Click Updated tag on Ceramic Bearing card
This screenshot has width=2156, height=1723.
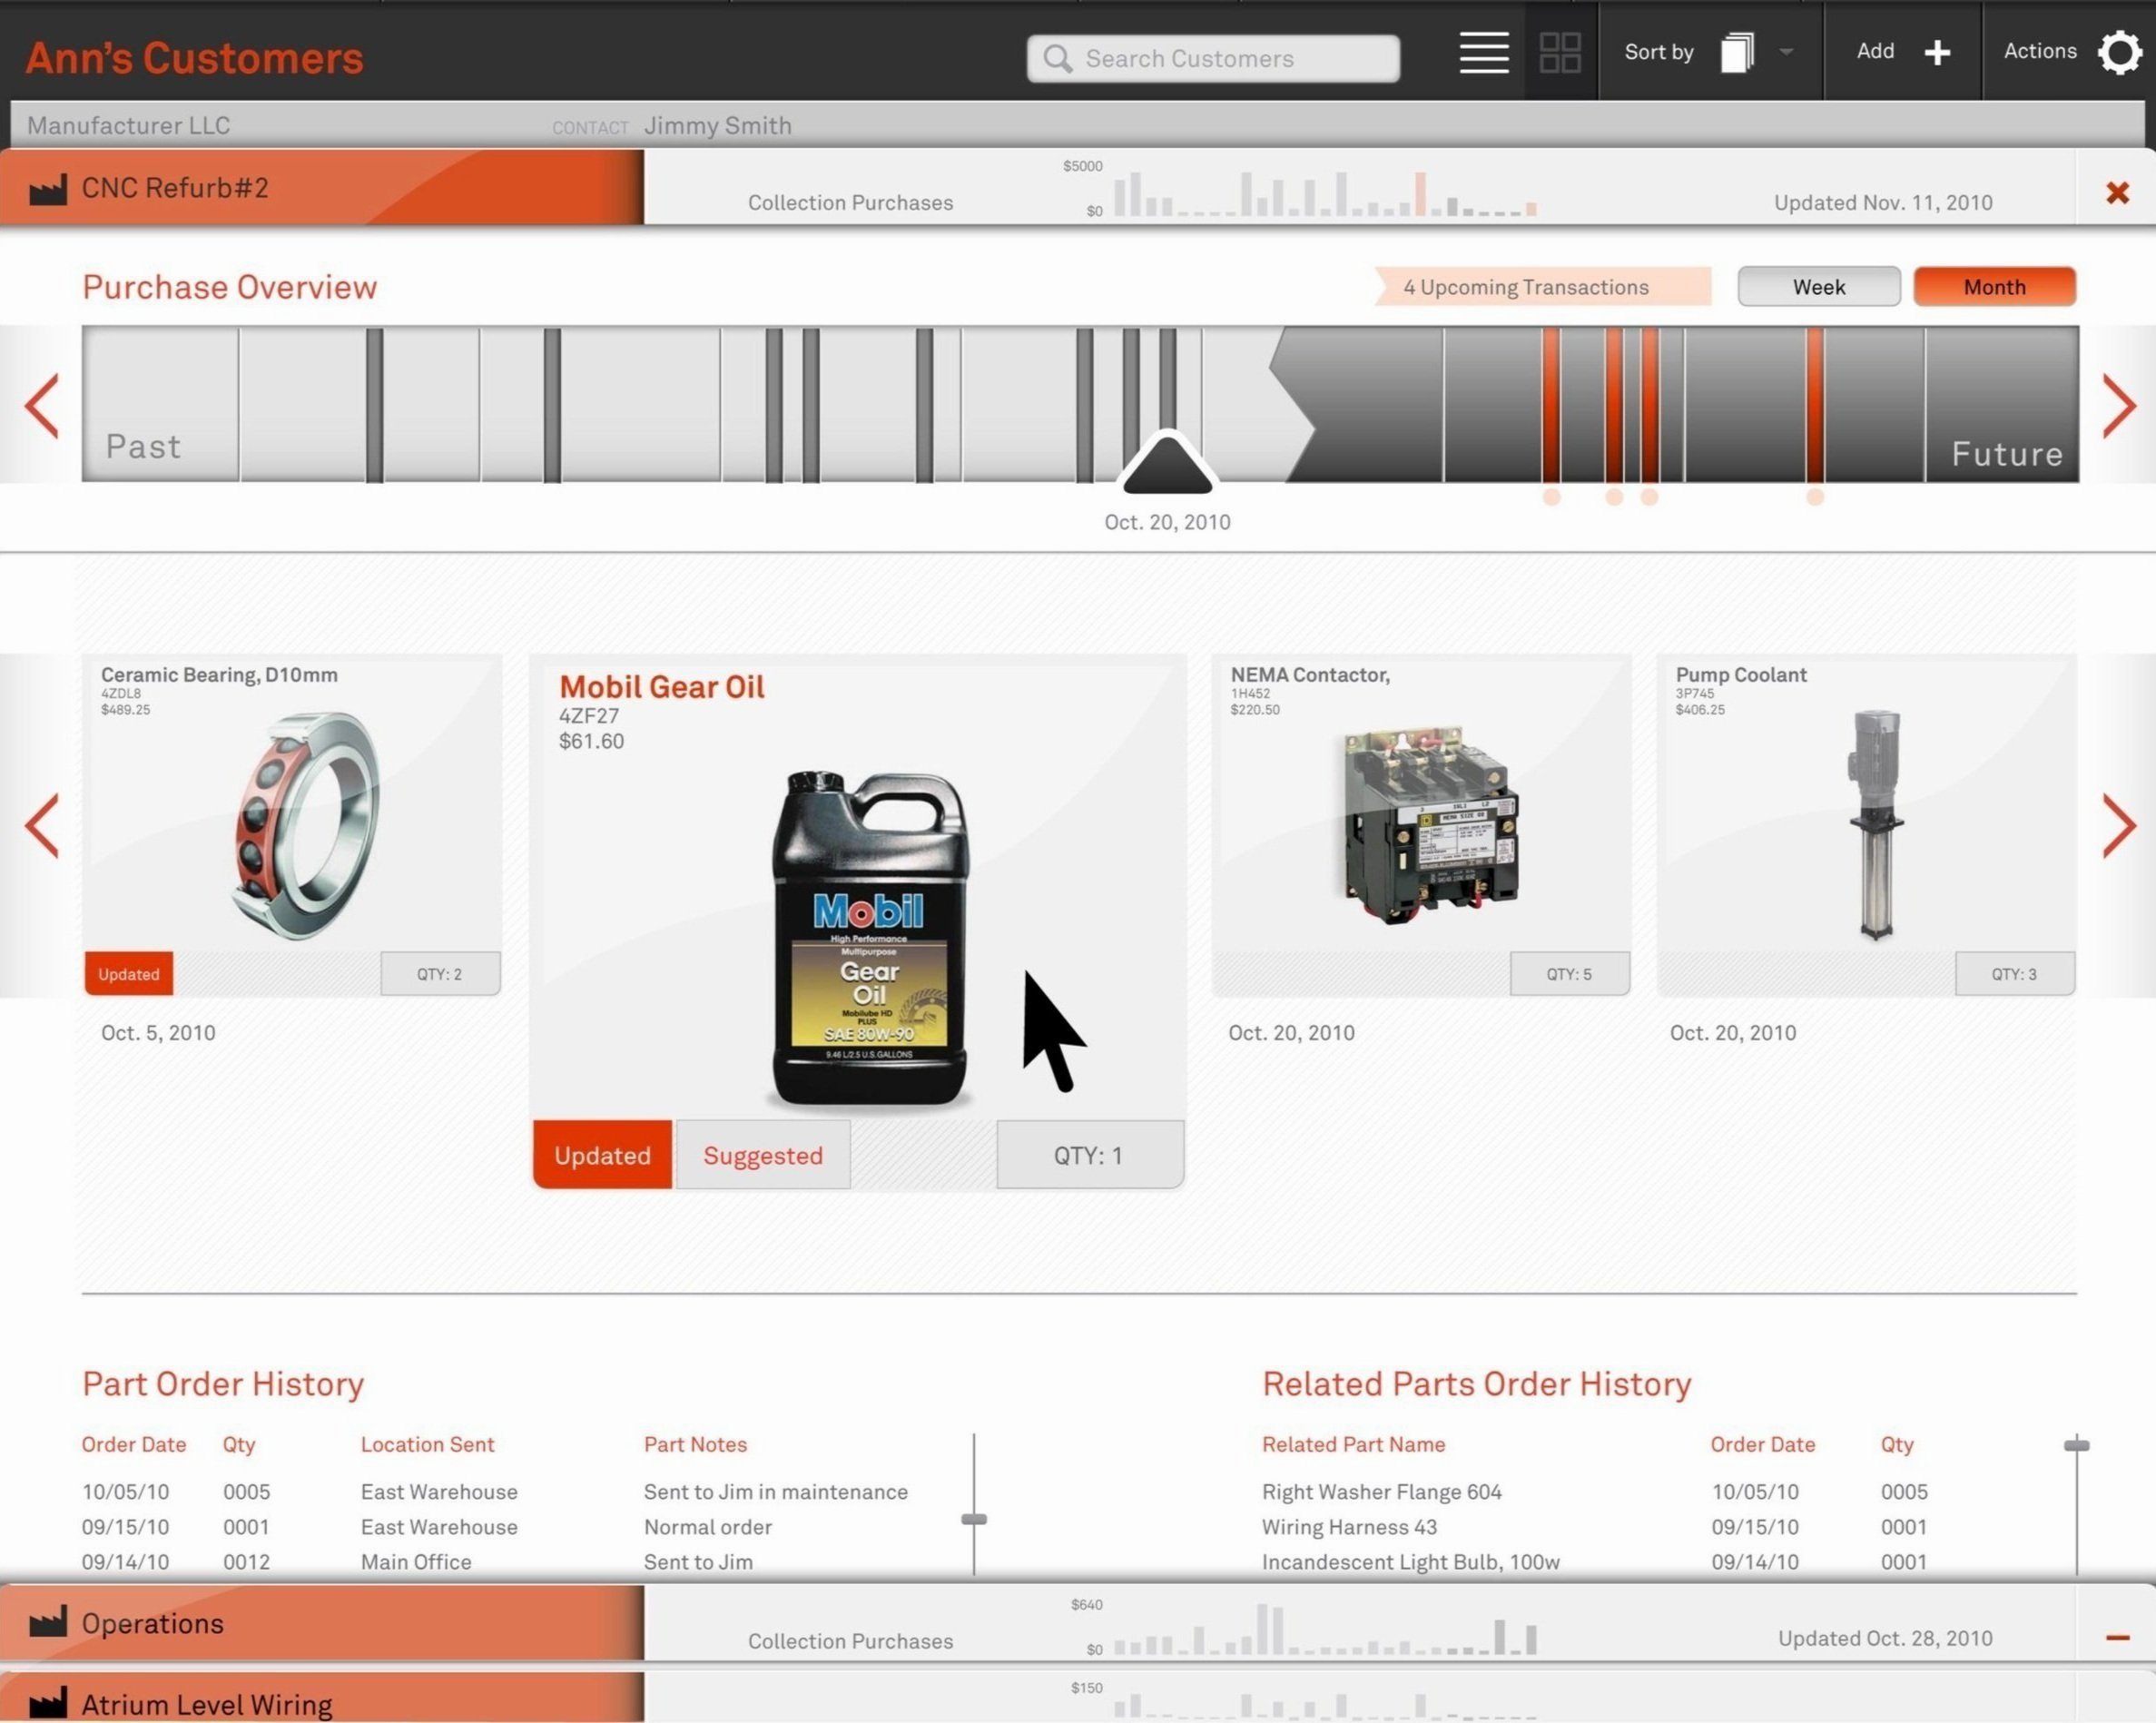click(x=129, y=973)
